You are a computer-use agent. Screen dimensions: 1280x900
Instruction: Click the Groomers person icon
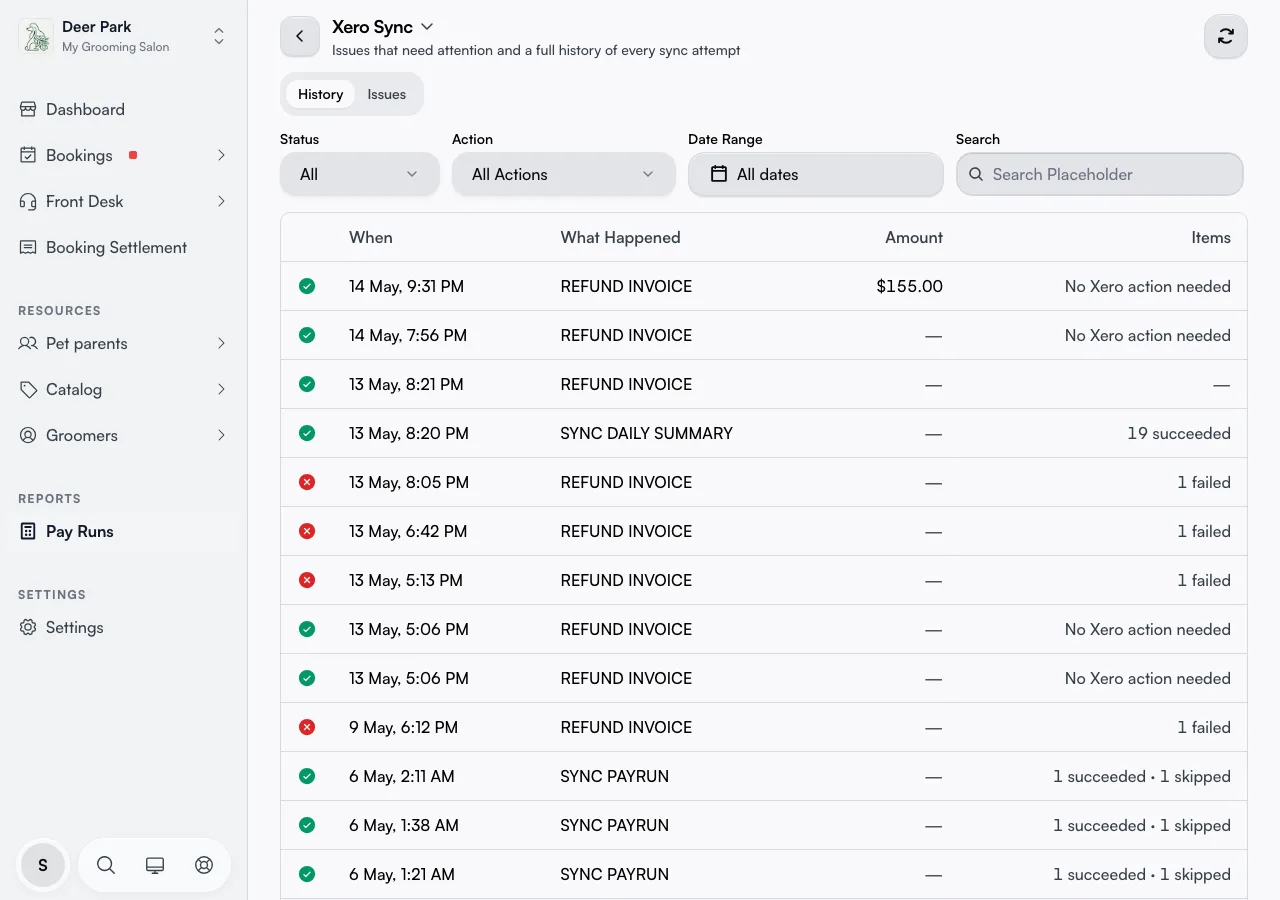tap(28, 435)
